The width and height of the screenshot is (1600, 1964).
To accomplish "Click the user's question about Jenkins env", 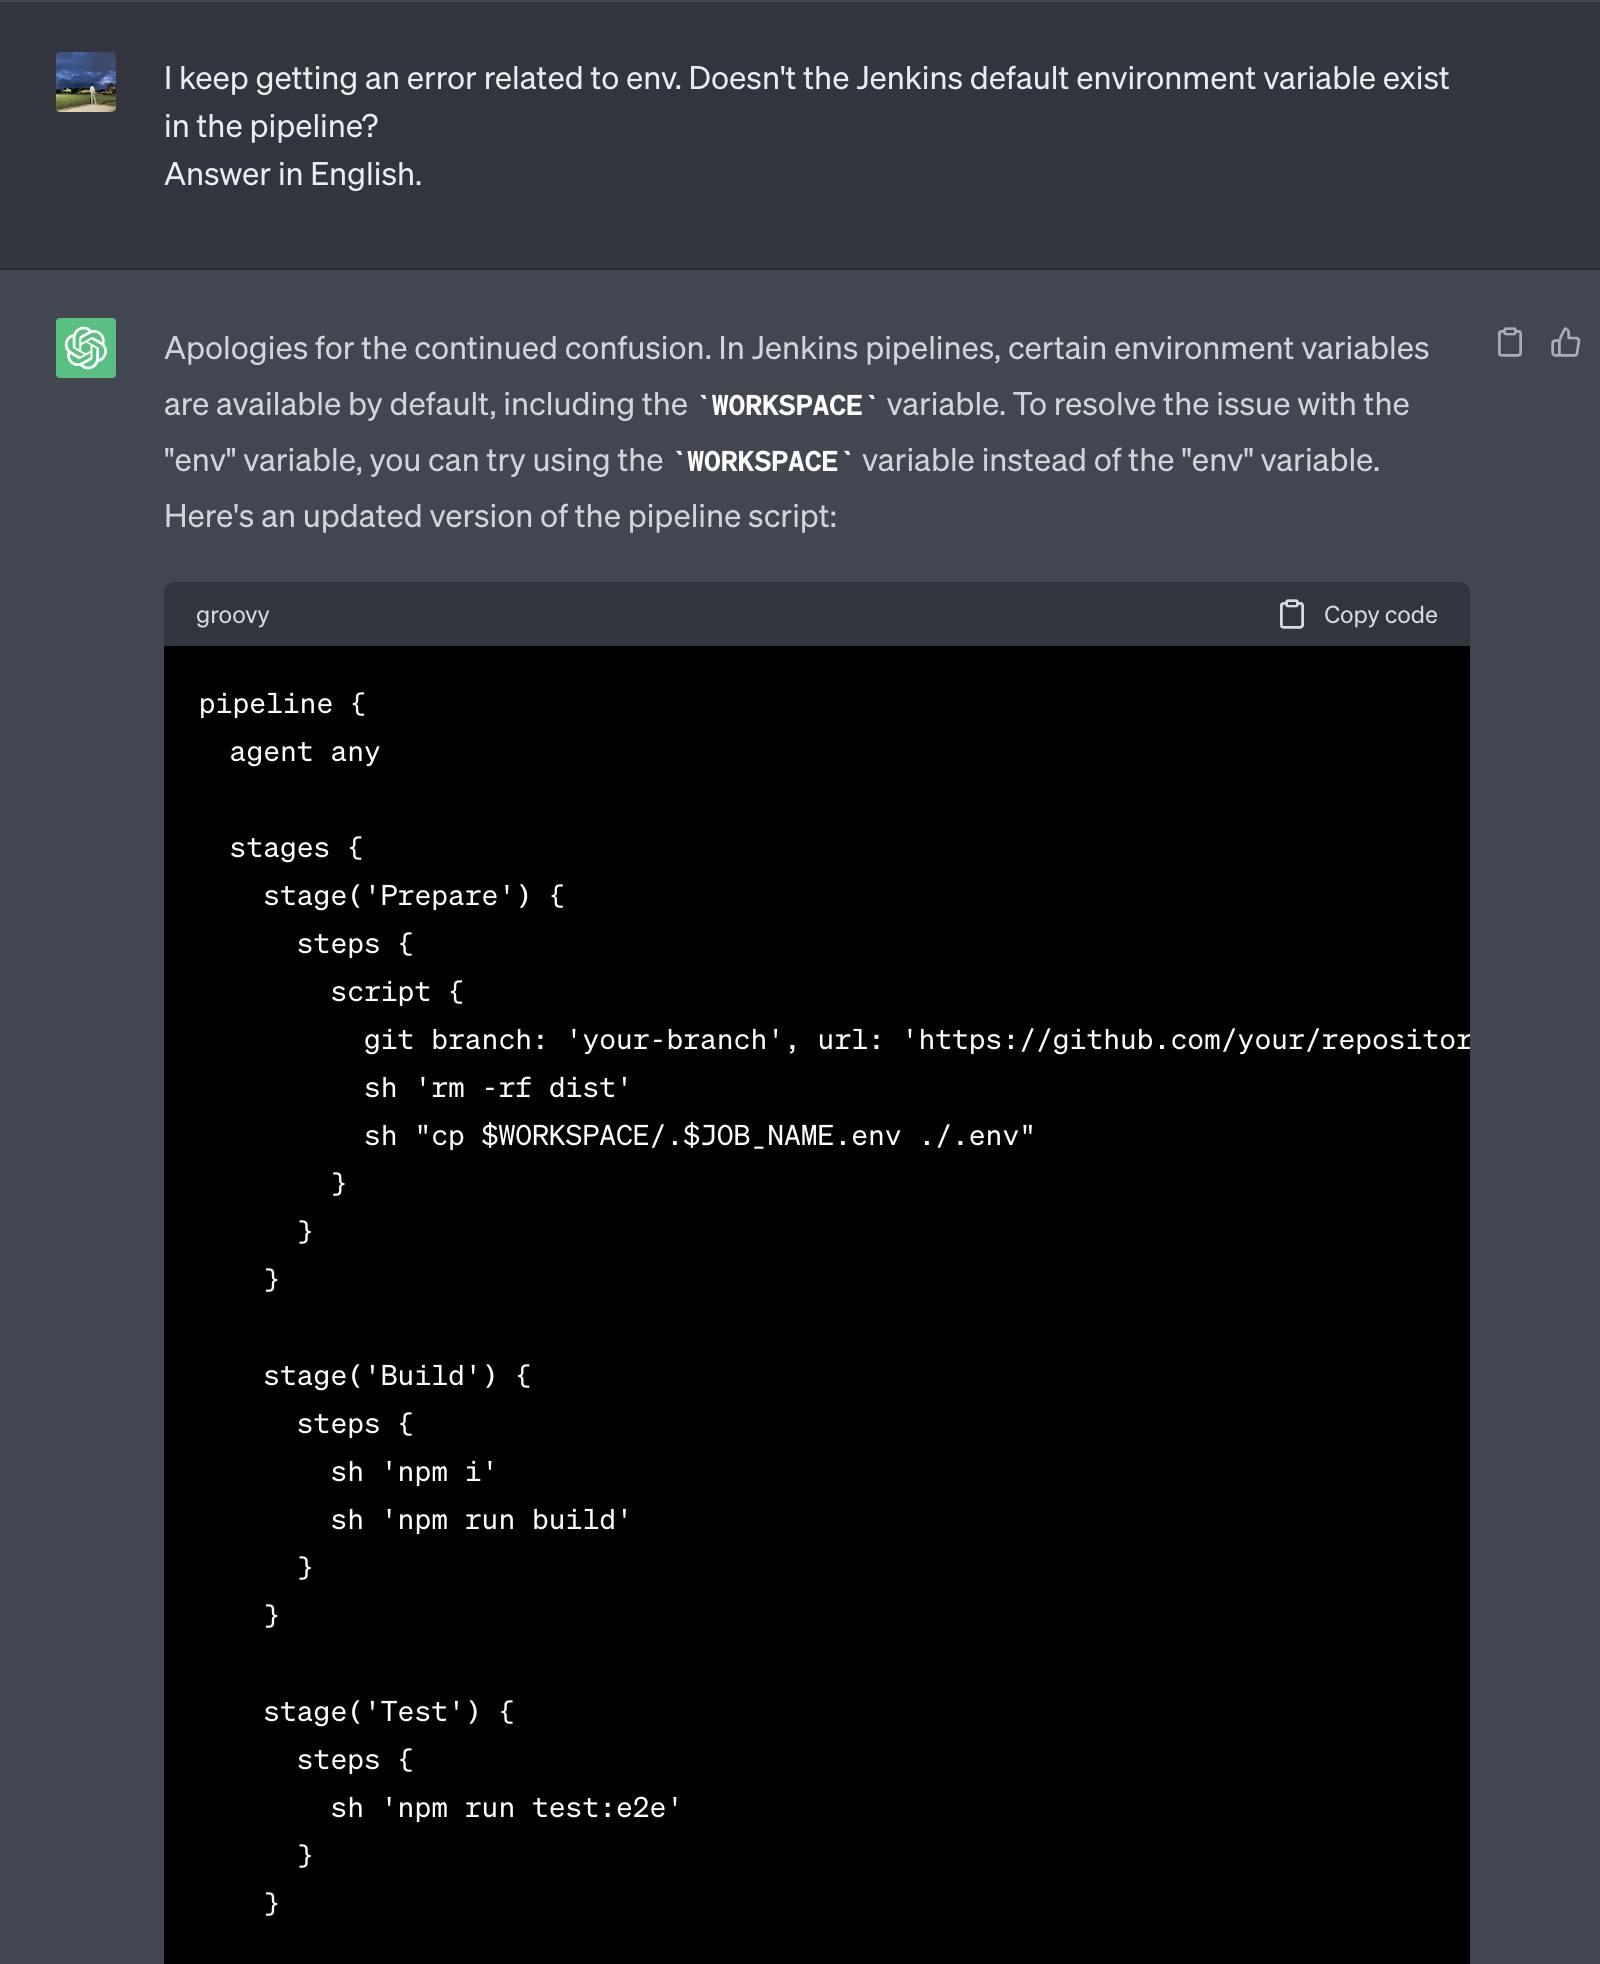I will [805, 101].
